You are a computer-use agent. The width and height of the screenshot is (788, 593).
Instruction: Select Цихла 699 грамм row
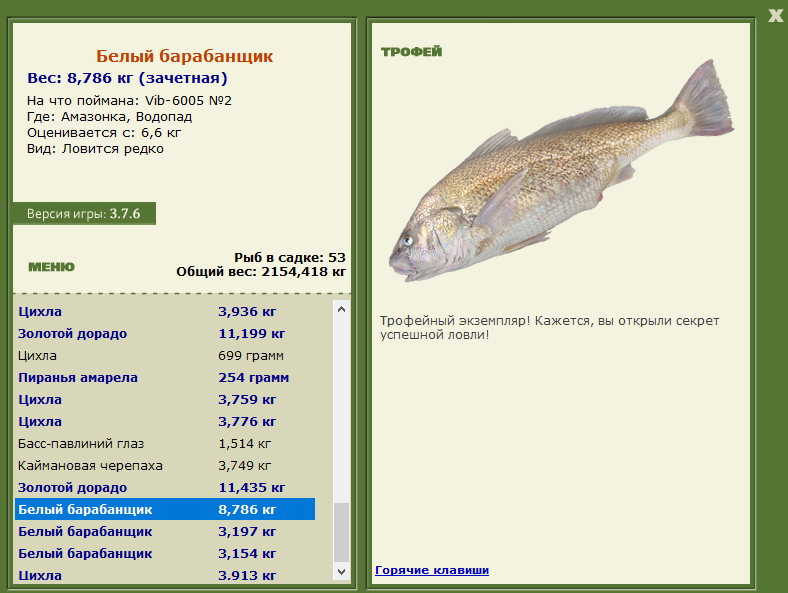165,356
